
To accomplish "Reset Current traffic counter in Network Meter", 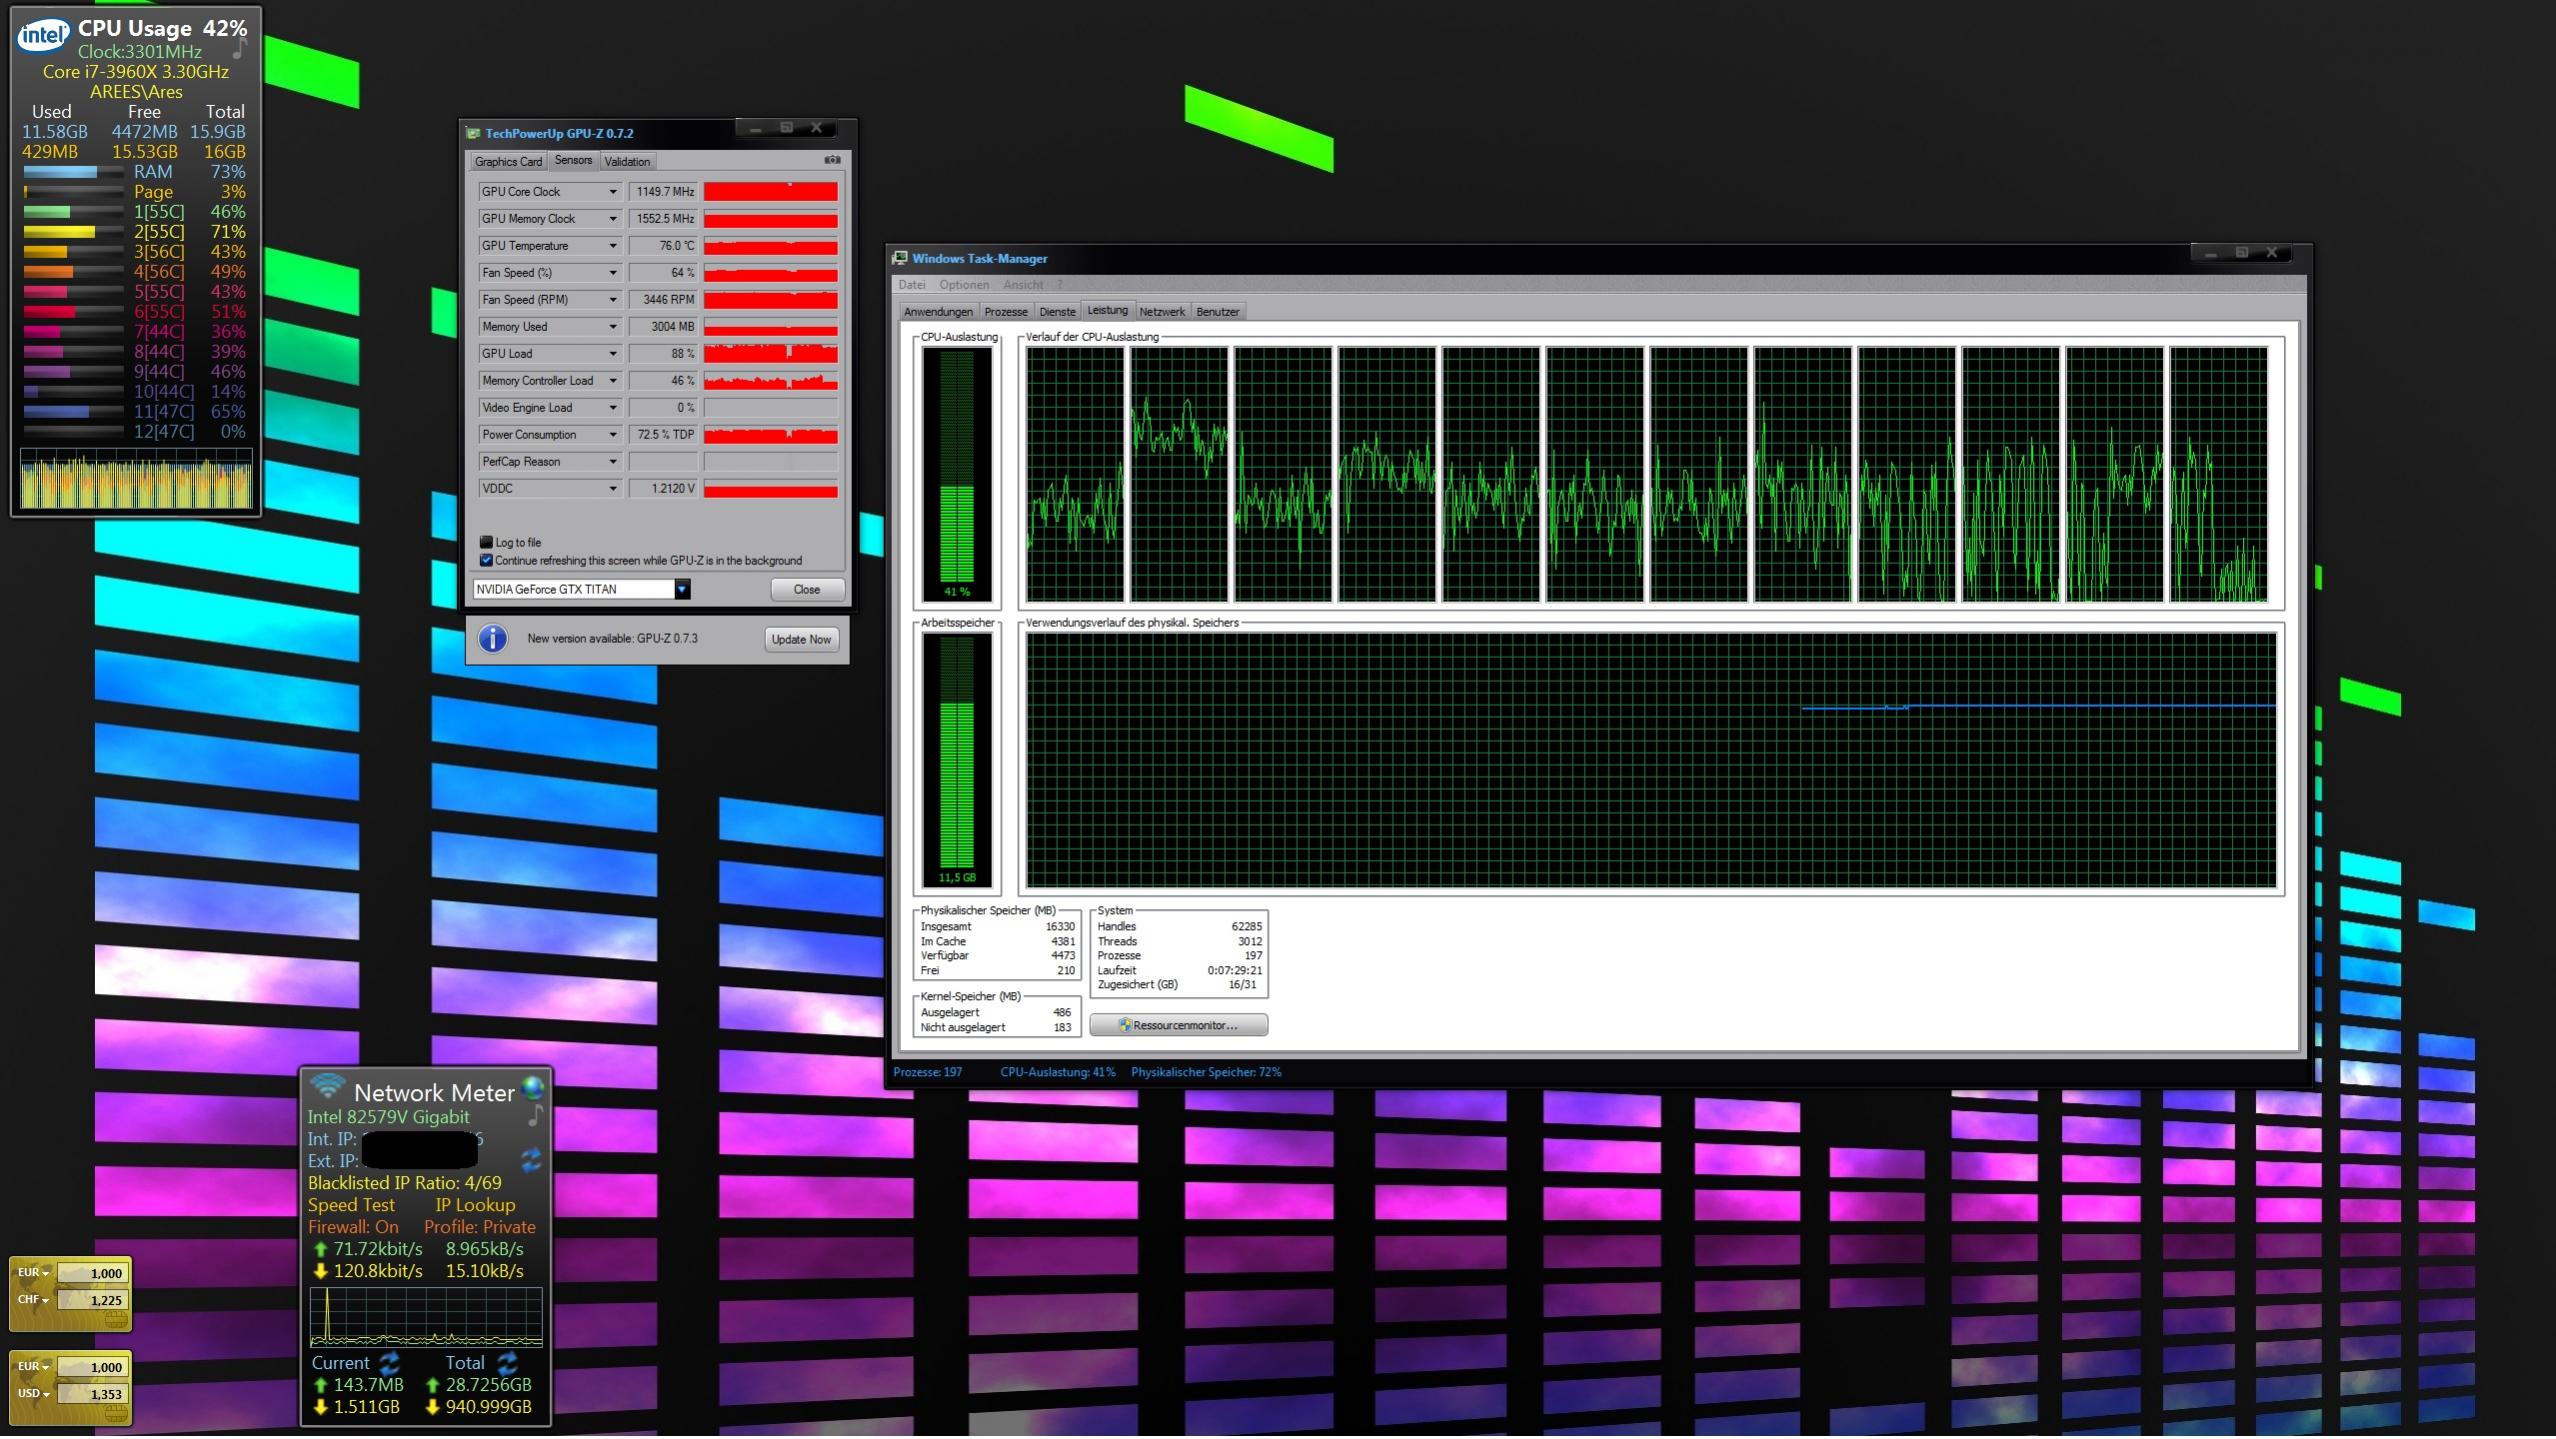I will [390, 1363].
